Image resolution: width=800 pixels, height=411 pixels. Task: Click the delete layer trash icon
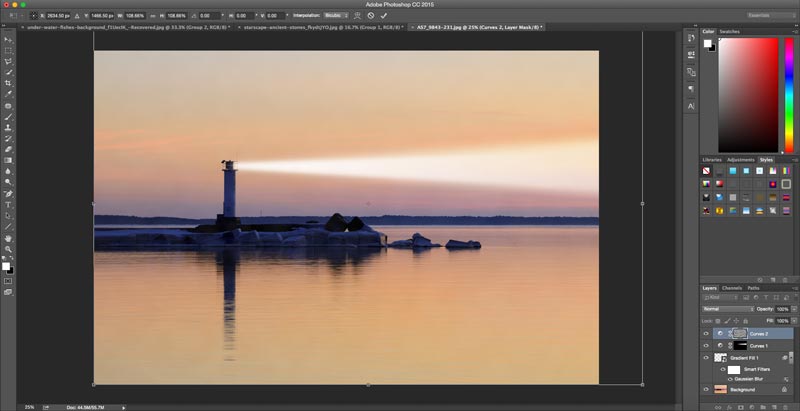click(x=784, y=407)
